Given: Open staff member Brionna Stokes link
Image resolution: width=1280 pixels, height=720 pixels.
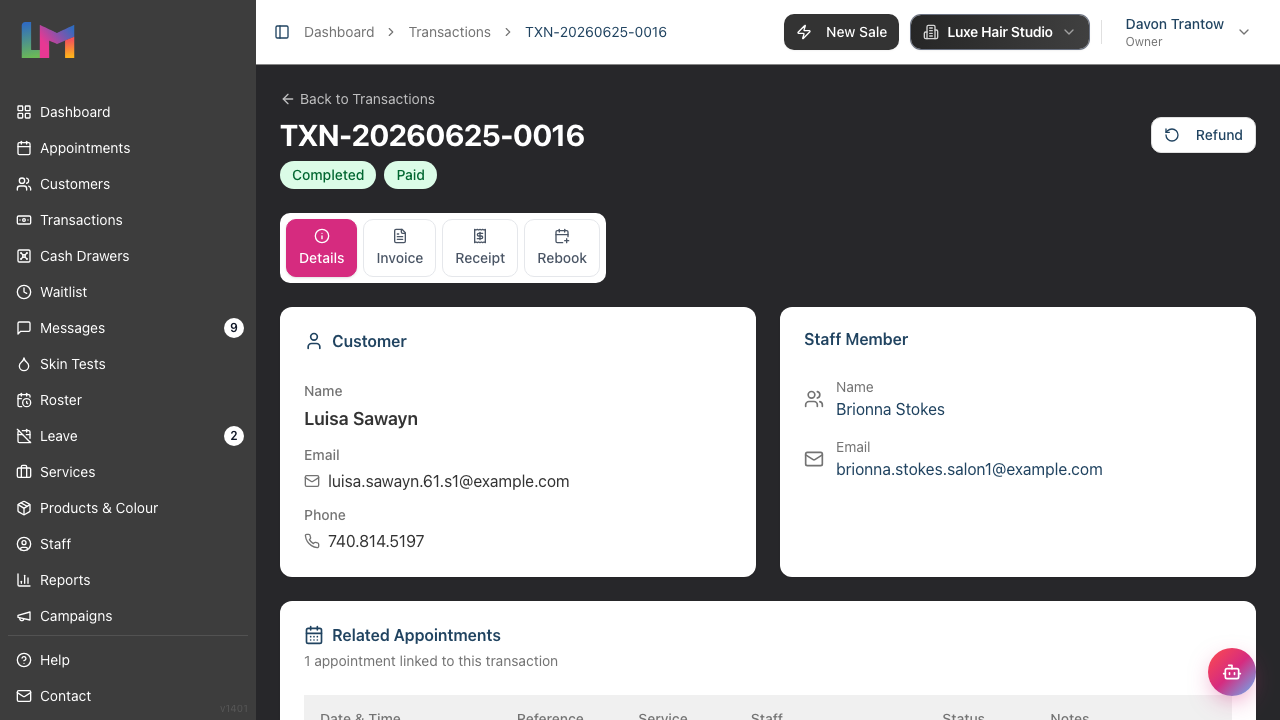Looking at the screenshot, I should 890,409.
